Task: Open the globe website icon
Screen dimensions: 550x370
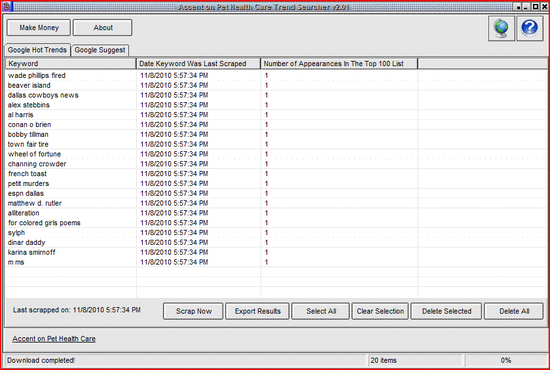Action: click(501, 28)
